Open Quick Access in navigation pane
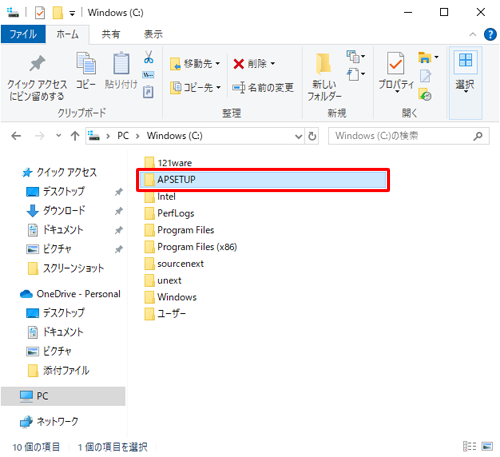This screenshot has height=457, width=500. (59, 172)
